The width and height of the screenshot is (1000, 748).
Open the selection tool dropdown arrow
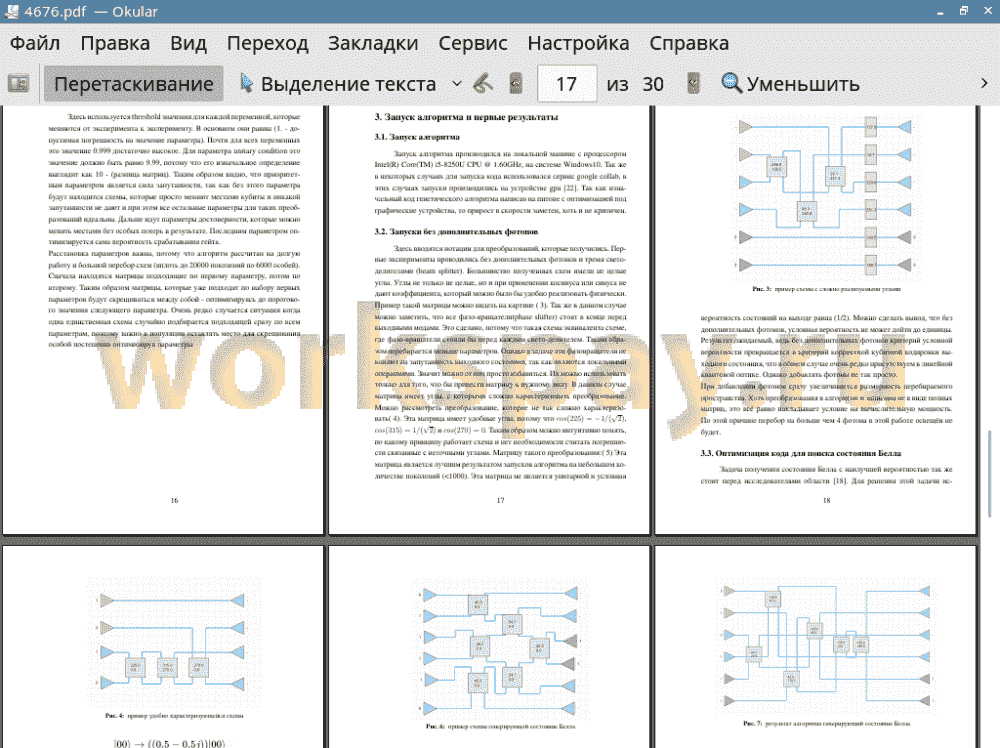pyautogui.click(x=457, y=84)
